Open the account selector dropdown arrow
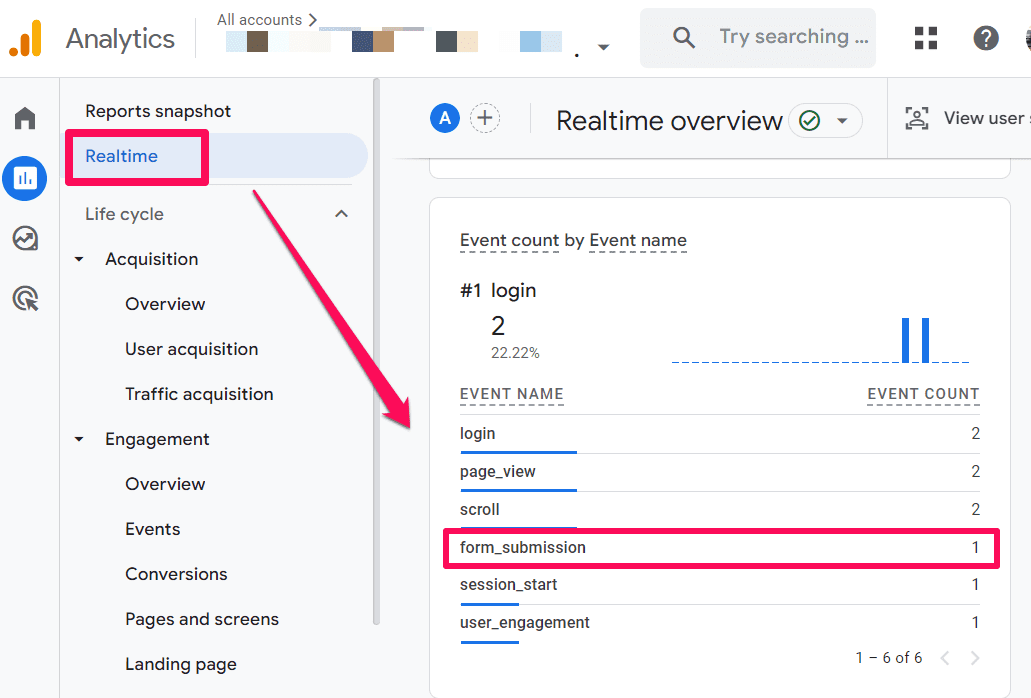The width and height of the screenshot is (1031, 698). (603, 47)
